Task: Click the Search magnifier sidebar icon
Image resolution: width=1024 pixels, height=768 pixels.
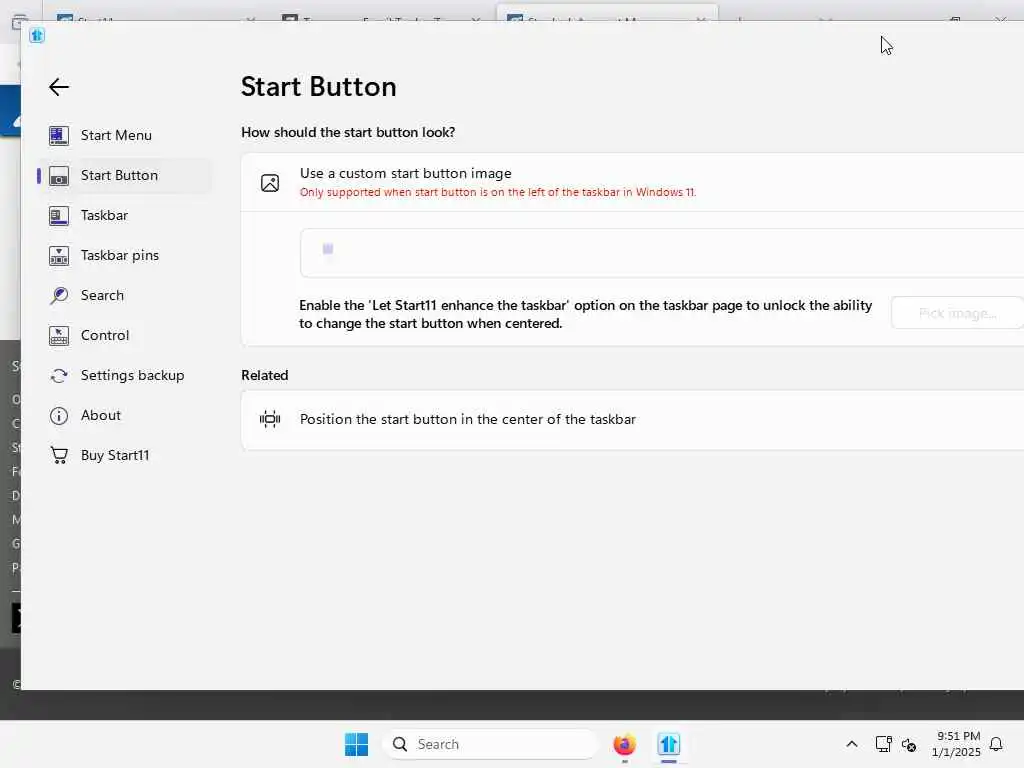Action: (x=59, y=295)
